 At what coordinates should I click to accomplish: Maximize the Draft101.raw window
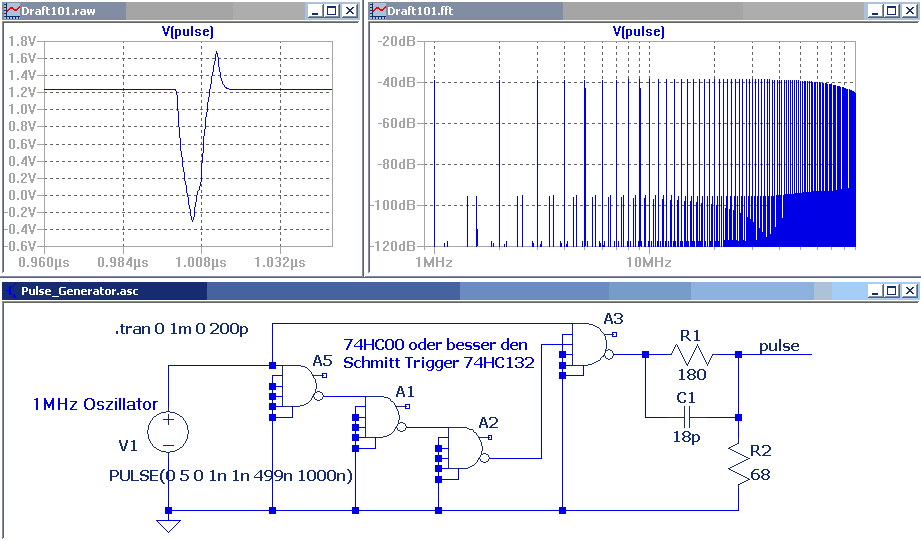click(332, 11)
